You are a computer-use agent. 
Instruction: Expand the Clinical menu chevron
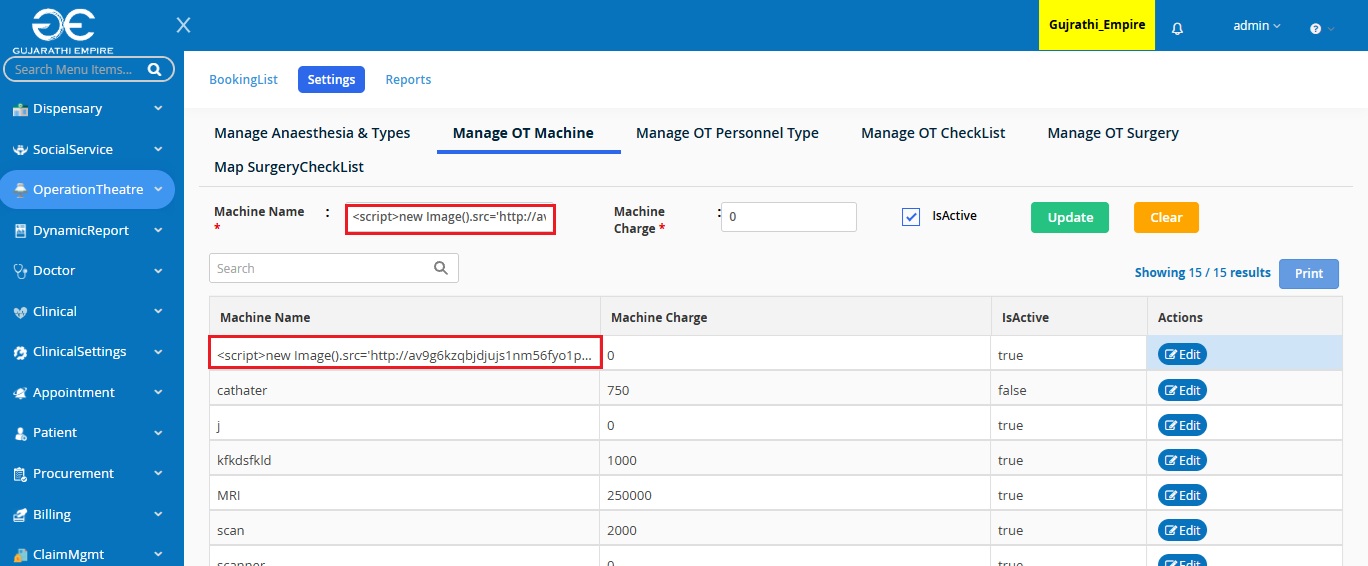pyautogui.click(x=158, y=311)
